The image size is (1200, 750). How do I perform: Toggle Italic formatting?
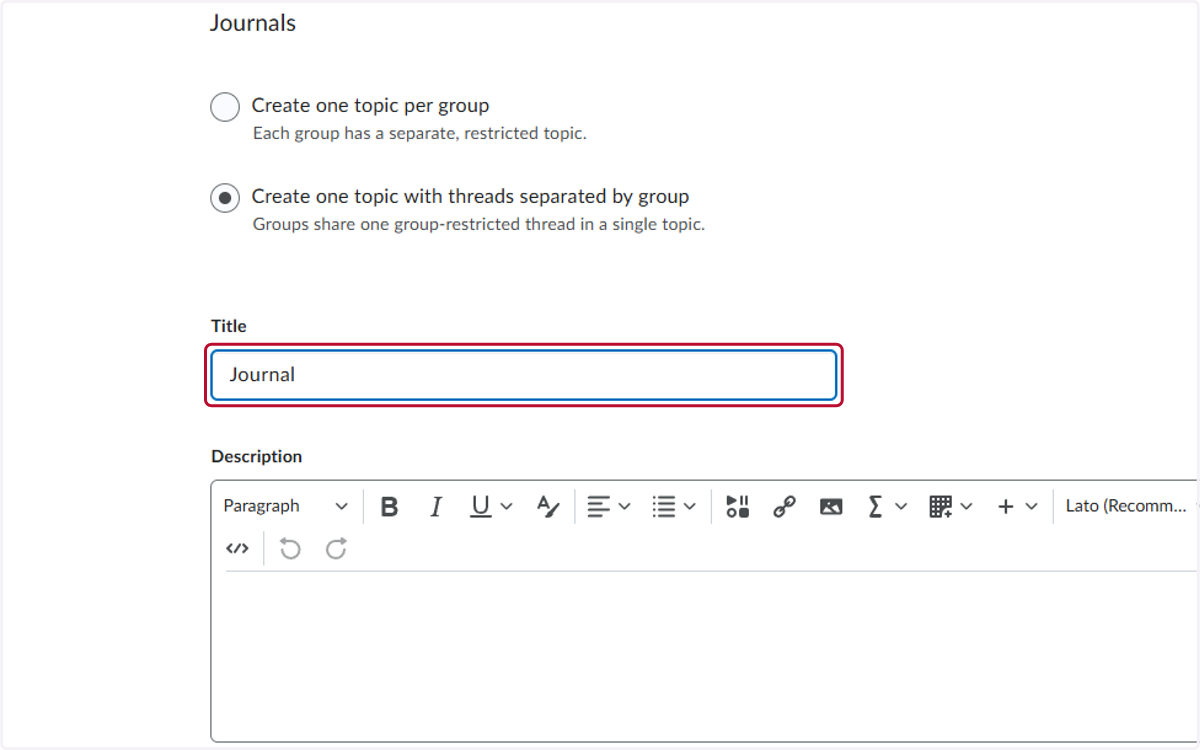(x=436, y=507)
